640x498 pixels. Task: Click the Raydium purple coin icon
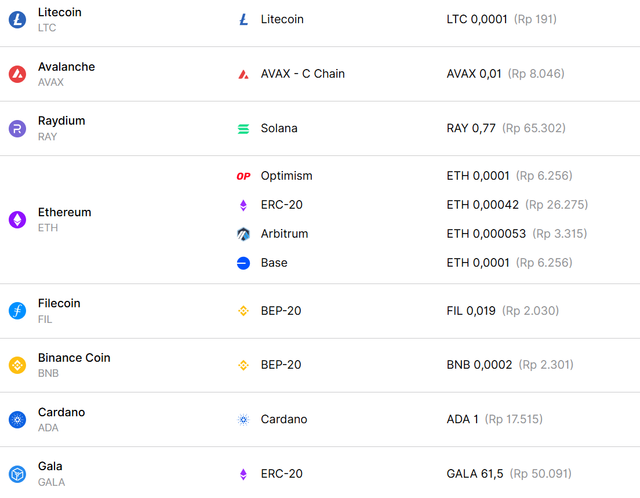[x=18, y=129]
